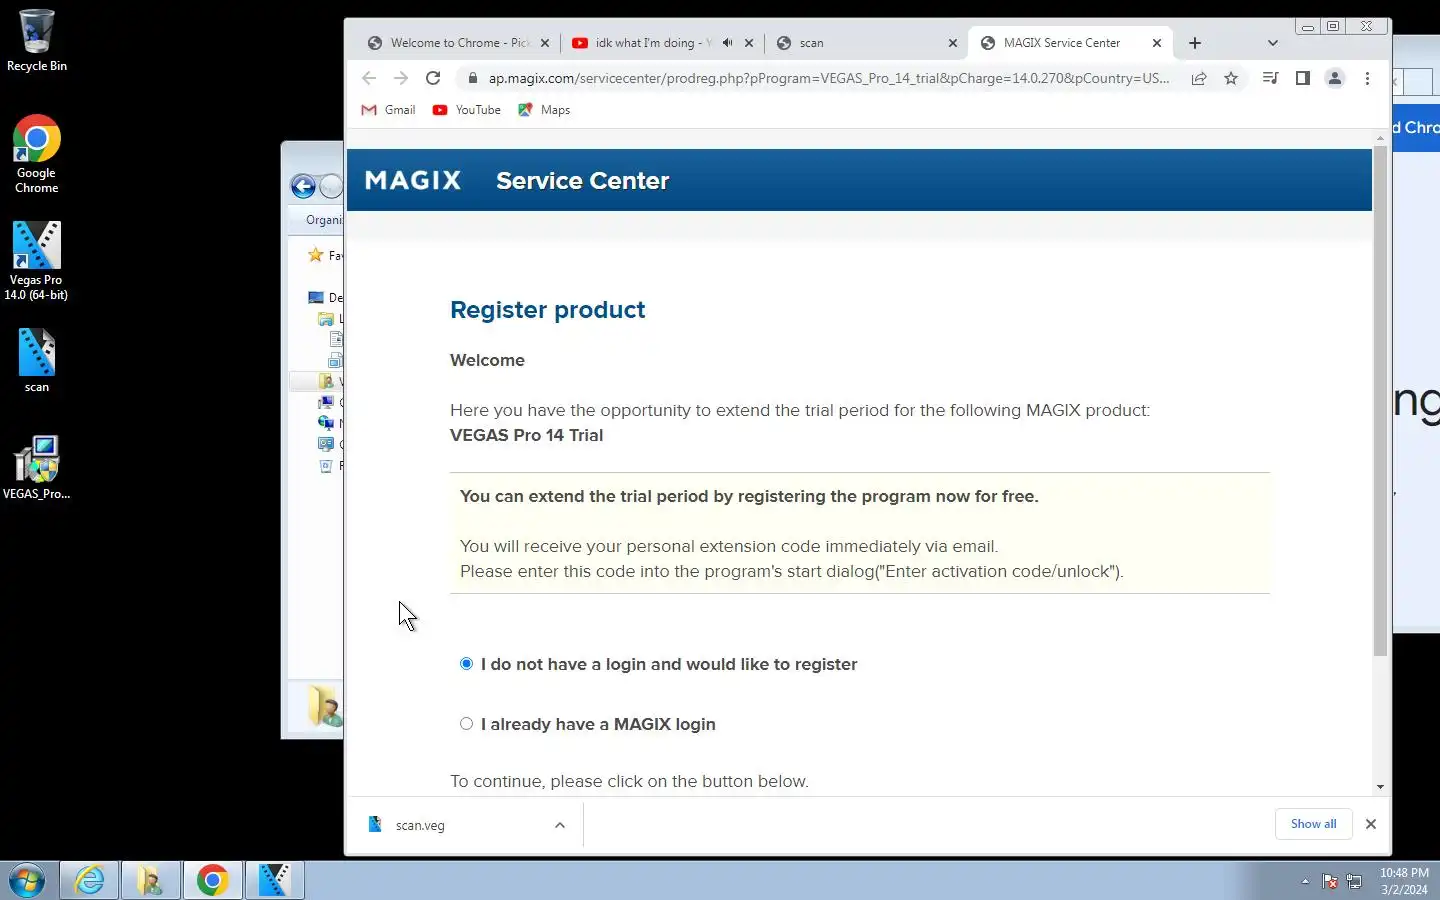This screenshot has width=1440, height=900.
Task: Click page scrollbar down arrow
Action: click(x=1380, y=787)
